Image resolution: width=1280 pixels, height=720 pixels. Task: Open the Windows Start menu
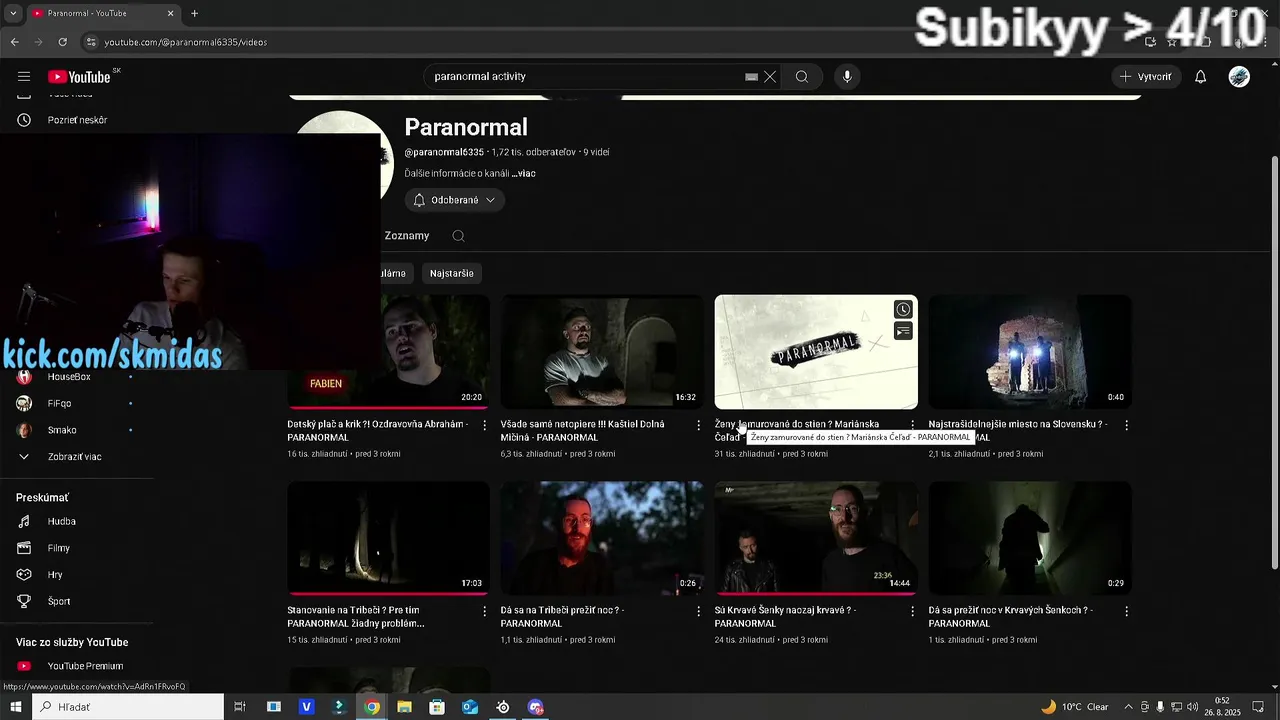point(15,707)
